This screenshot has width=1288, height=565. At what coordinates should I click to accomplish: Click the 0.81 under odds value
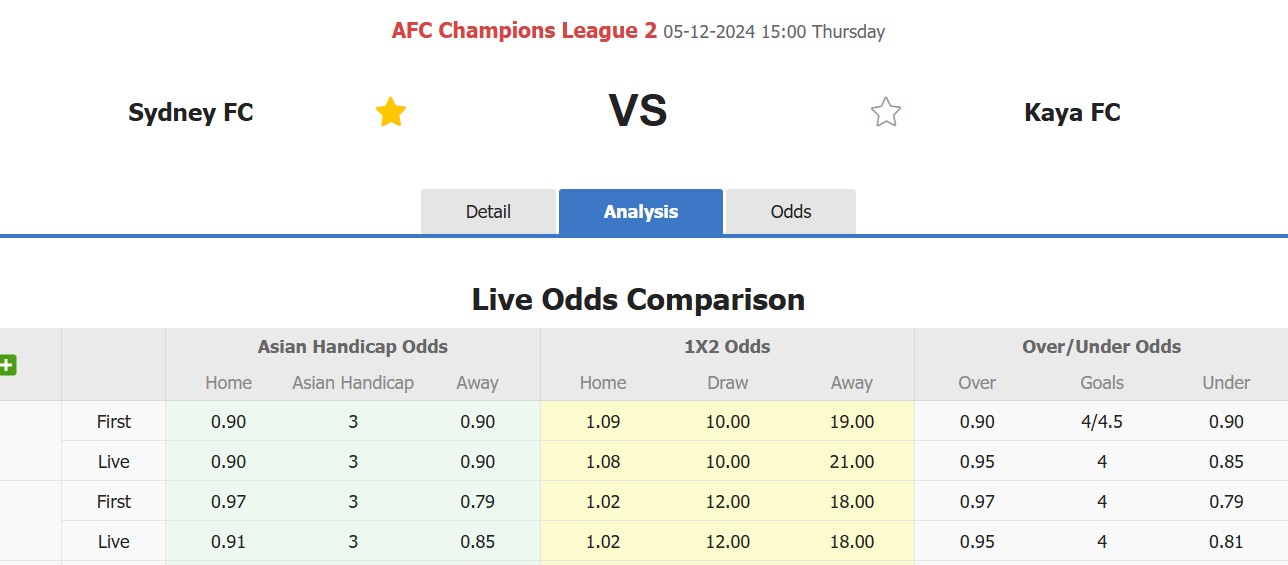tap(1226, 541)
